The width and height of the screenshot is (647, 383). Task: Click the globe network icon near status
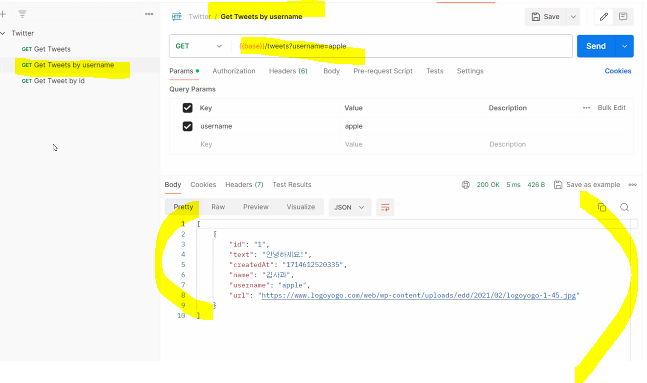click(x=465, y=185)
